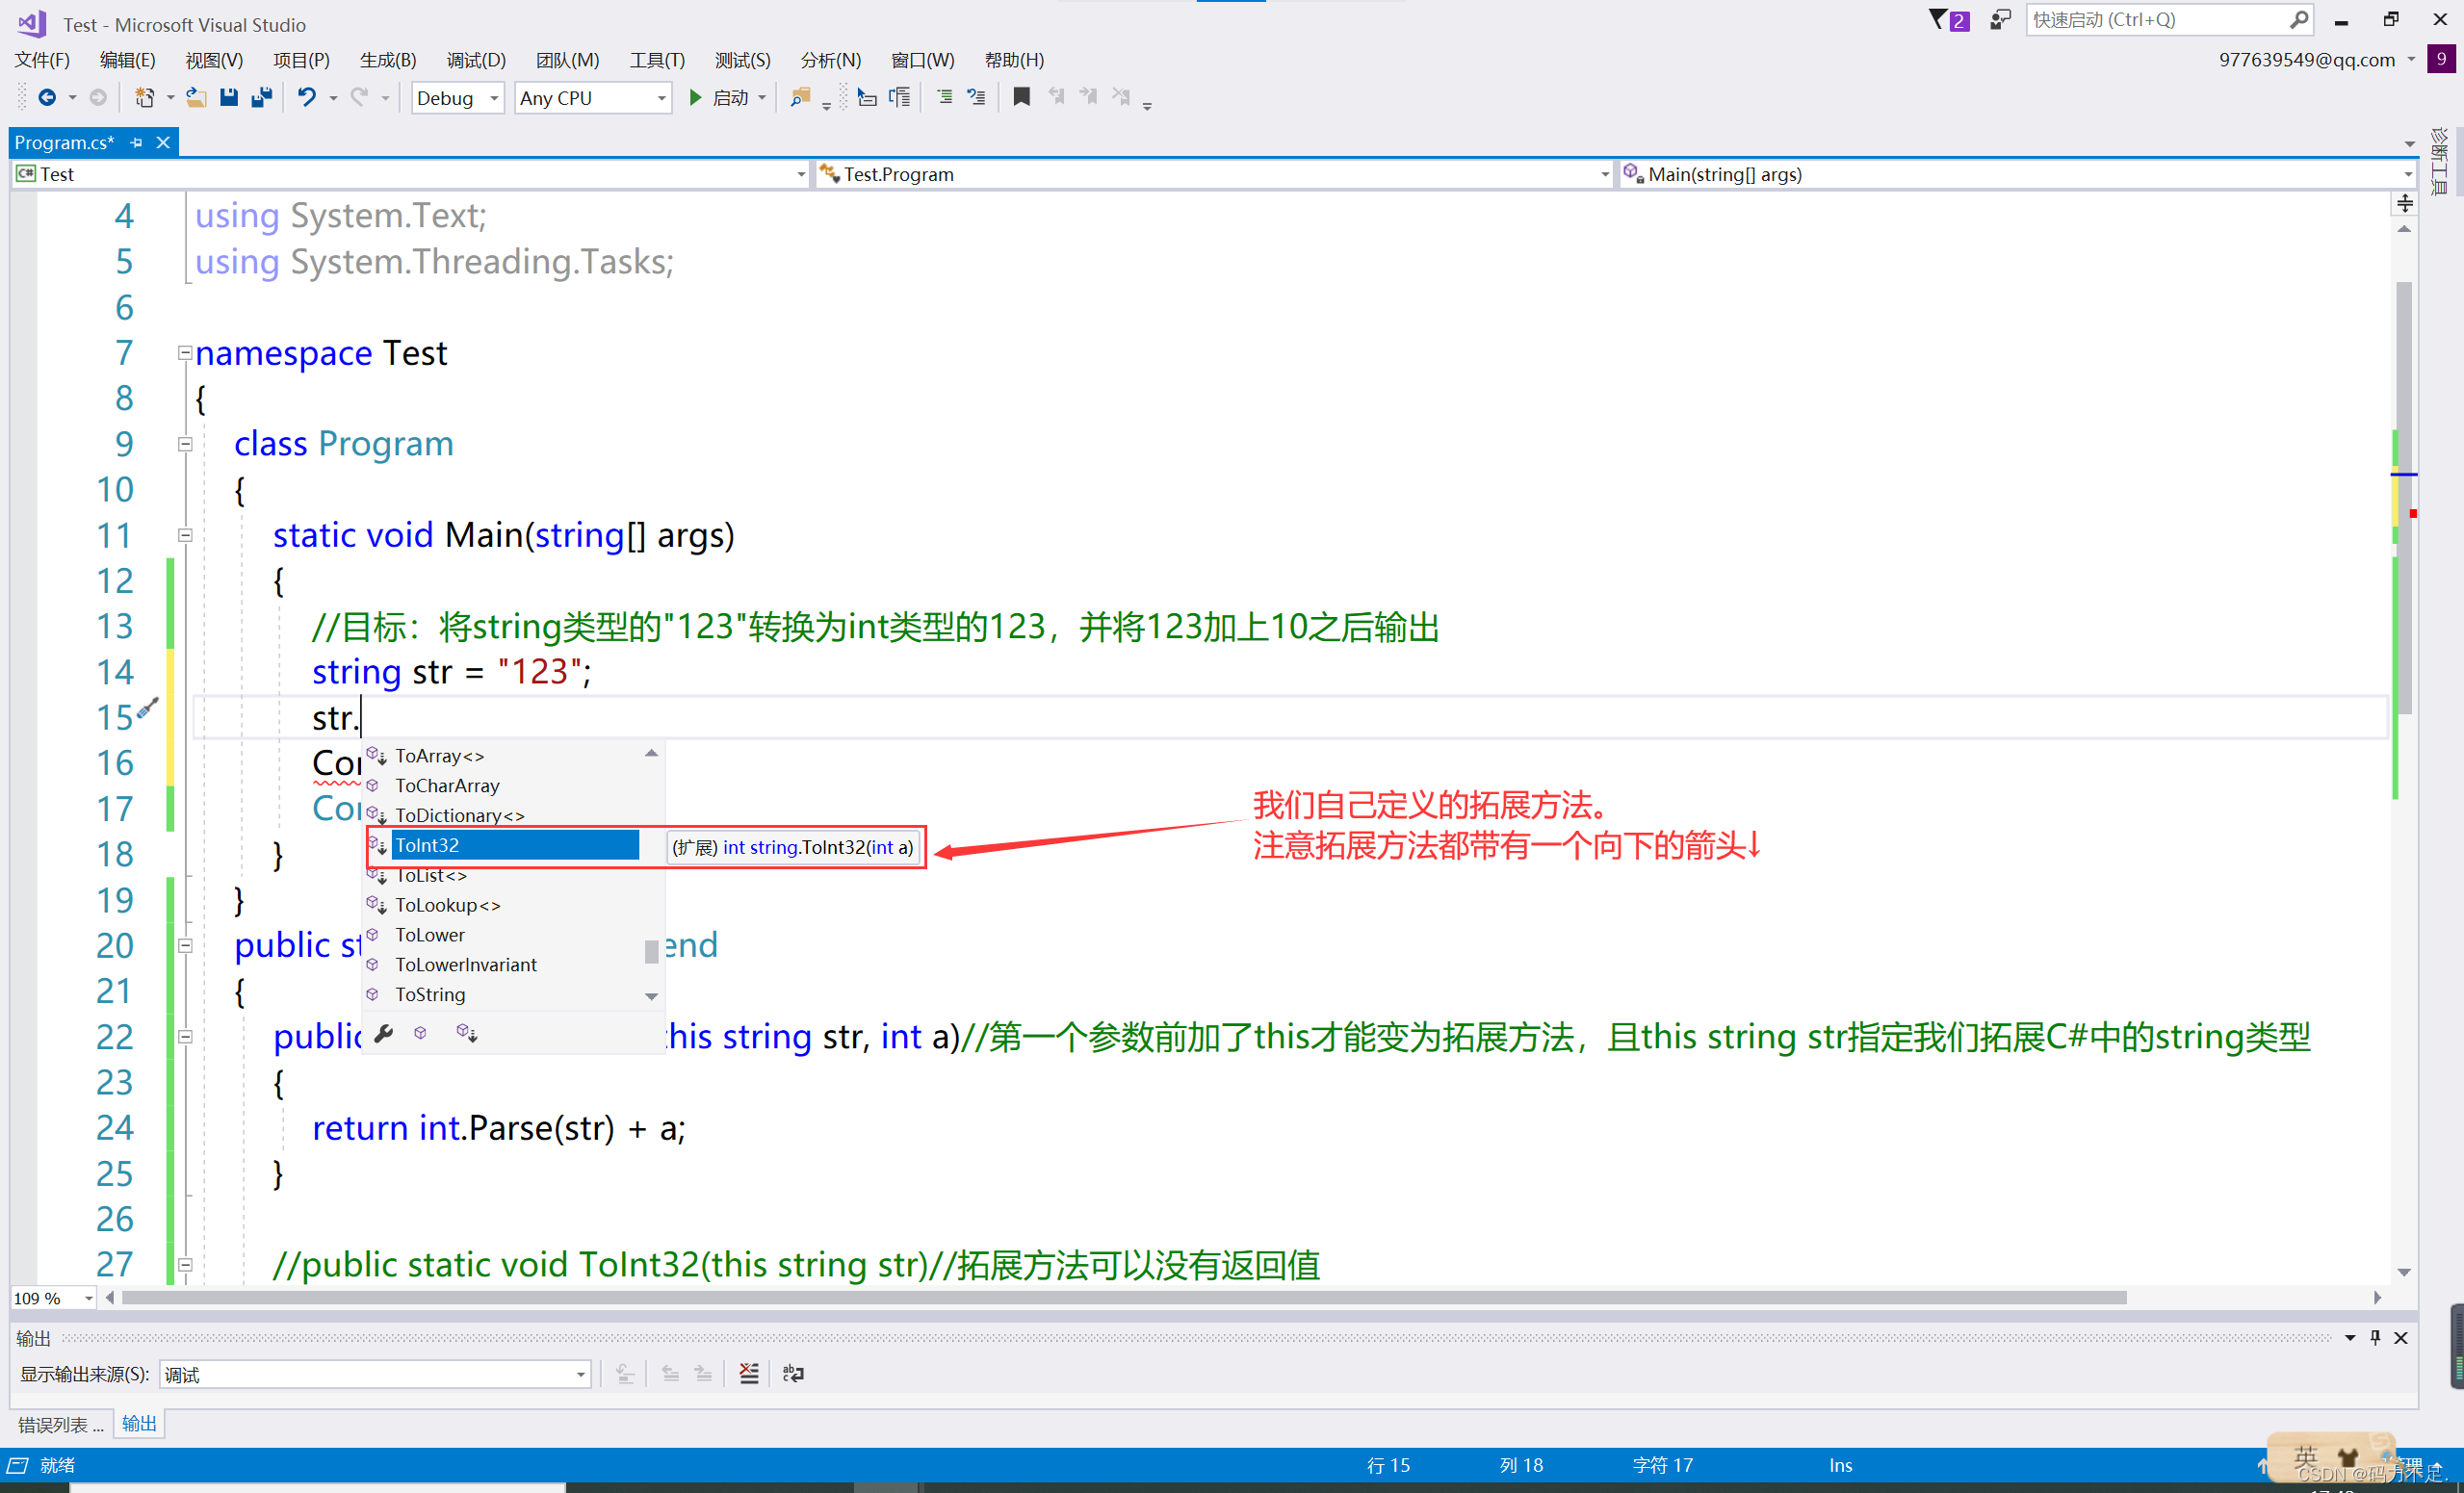2464x1493 pixels.
Task: Collapse the namespace Test block
Action: [x=185, y=352]
